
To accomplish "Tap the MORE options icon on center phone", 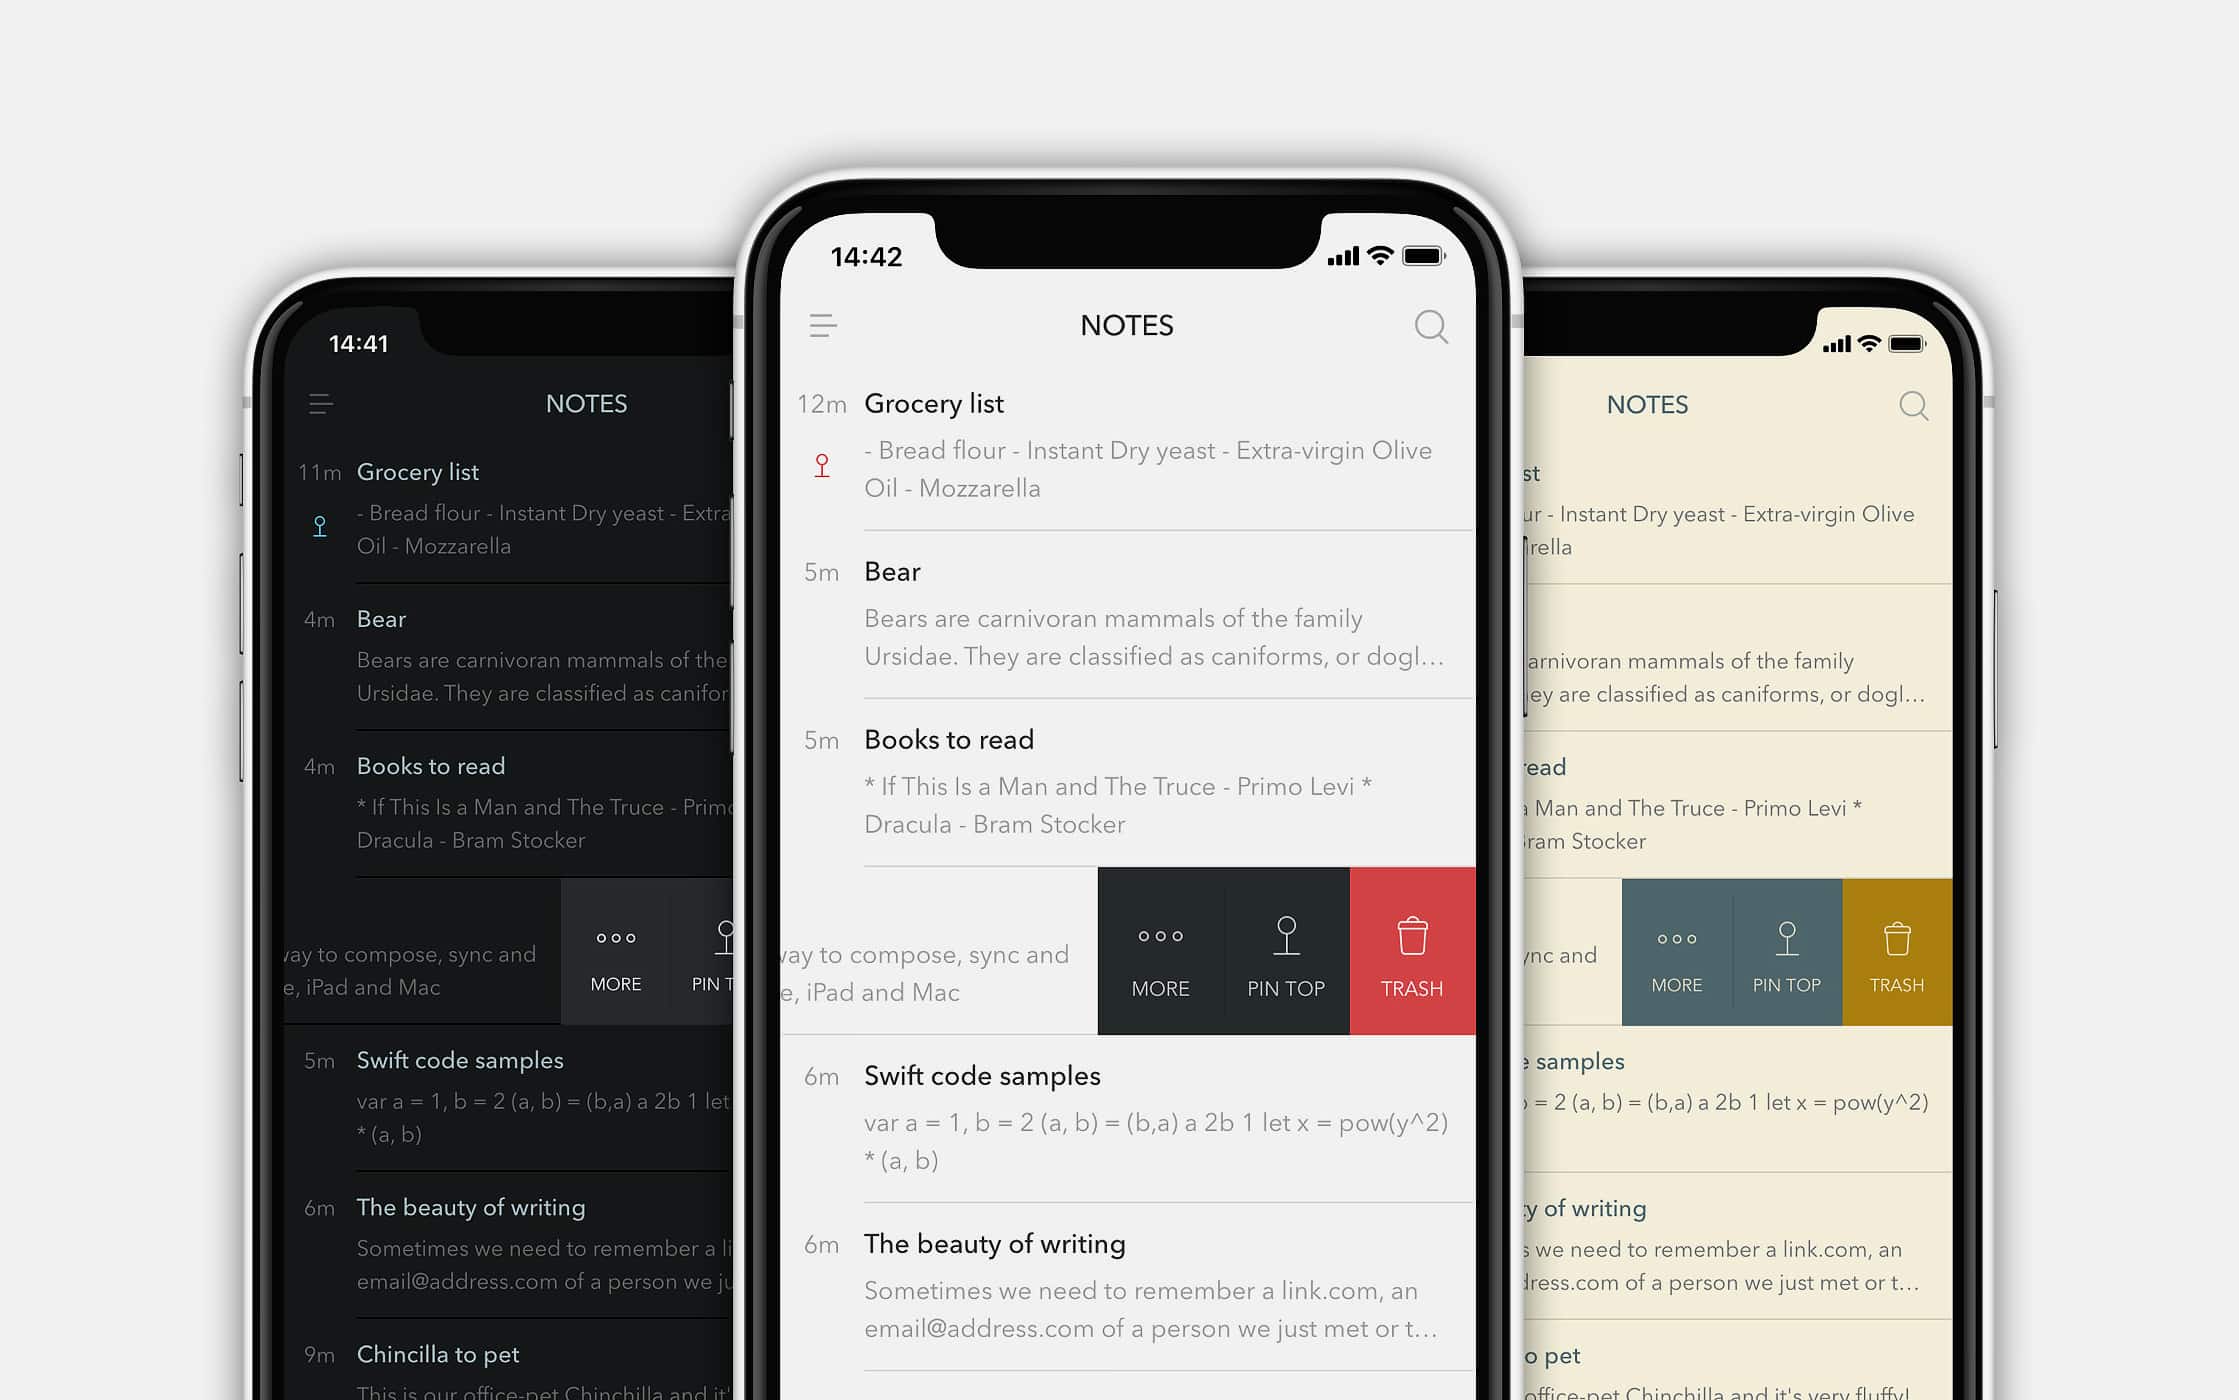I will point(1160,952).
